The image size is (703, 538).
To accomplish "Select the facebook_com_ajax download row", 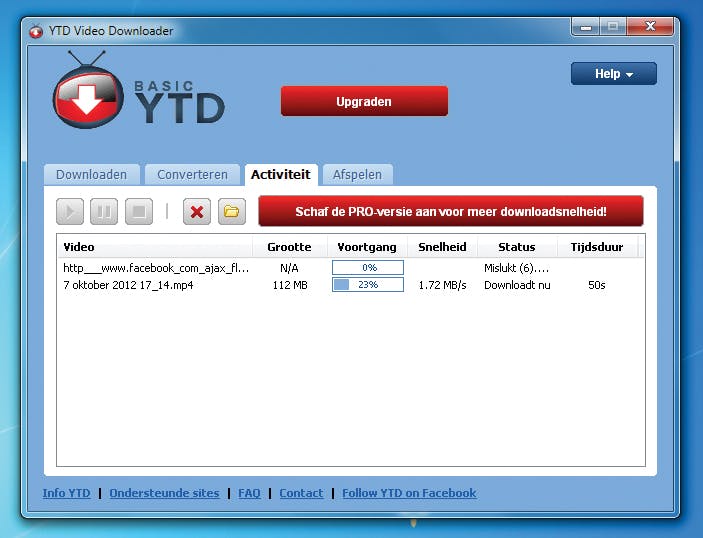I will coord(351,268).
